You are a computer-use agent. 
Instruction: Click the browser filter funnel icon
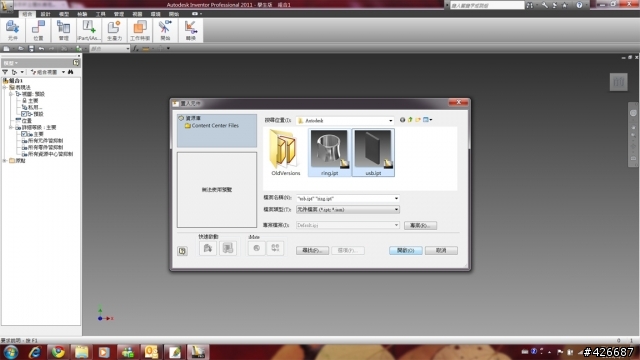[5, 72]
